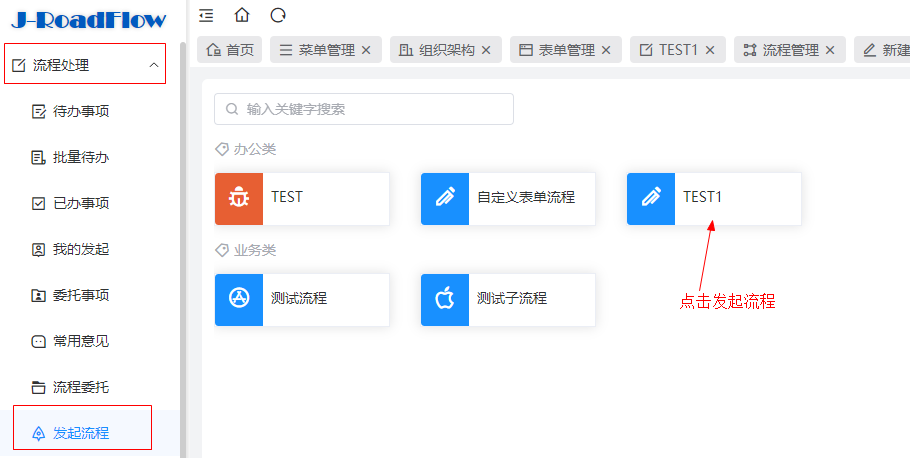The image size is (910, 458).
Task: Start the 测试子流程 flow card
Action: coord(508,300)
